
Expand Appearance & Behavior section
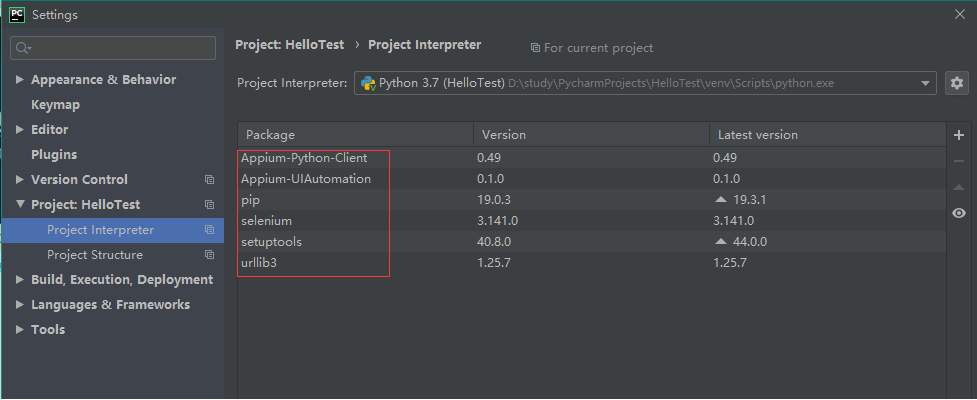tap(20, 80)
